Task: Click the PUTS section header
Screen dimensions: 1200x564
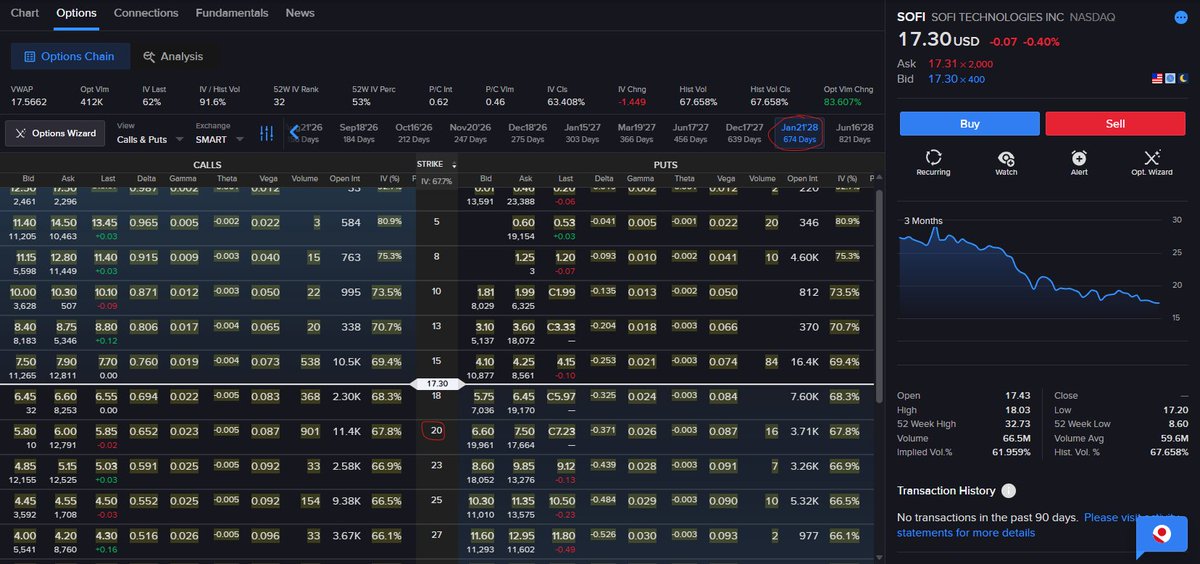Action: (x=666, y=164)
